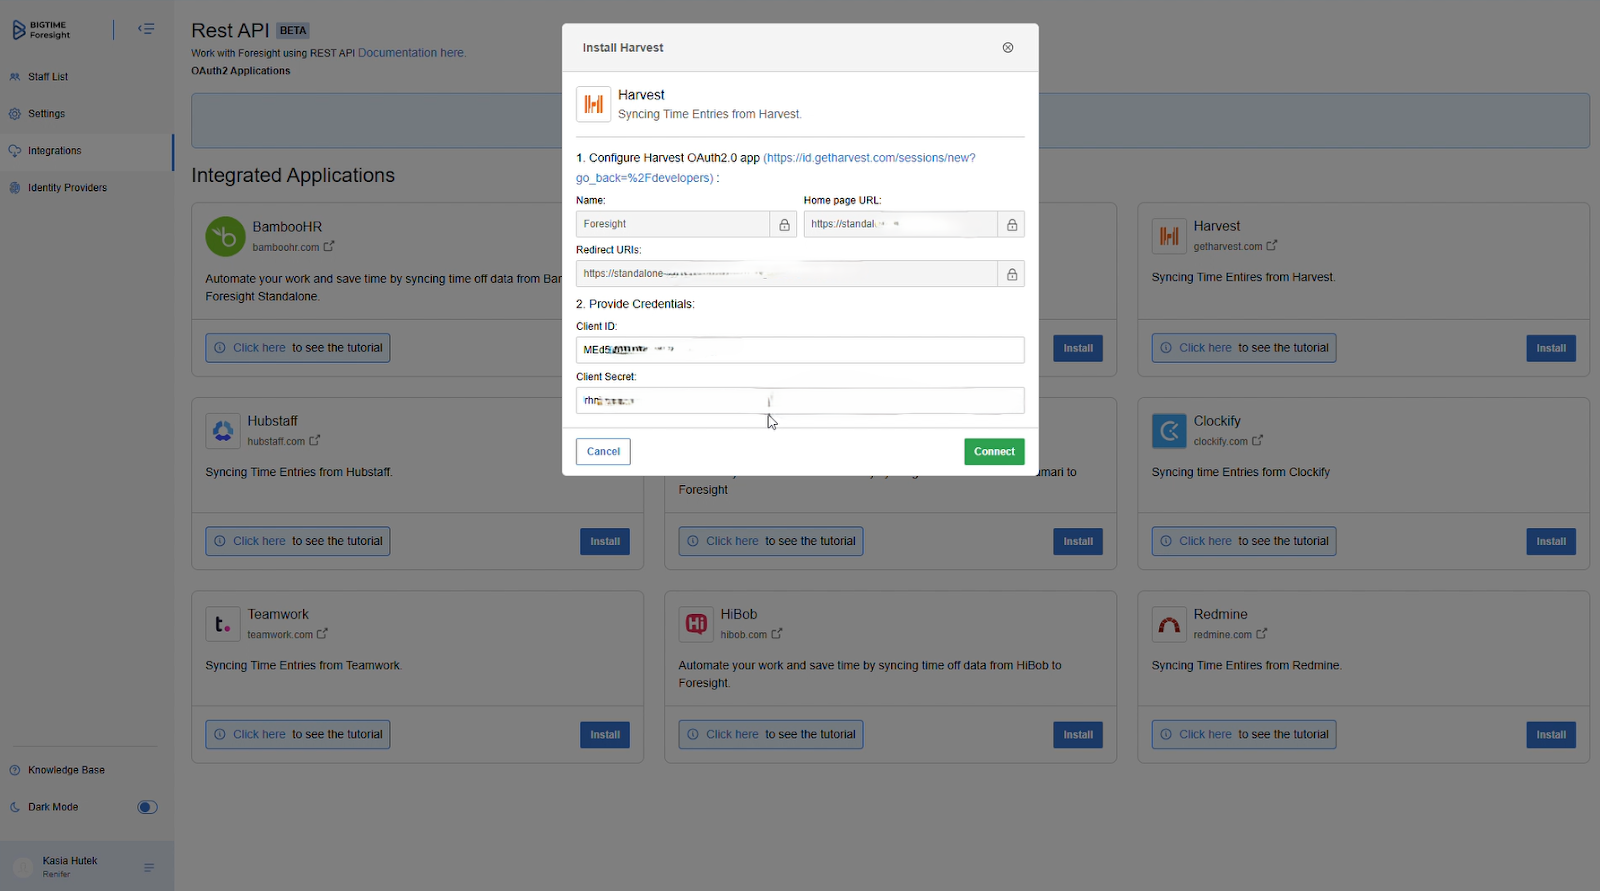1600x891 pixels.
Task: Open user menu next to Kasia Hutek
Action: pyautogui.click(x=149, y=867)
